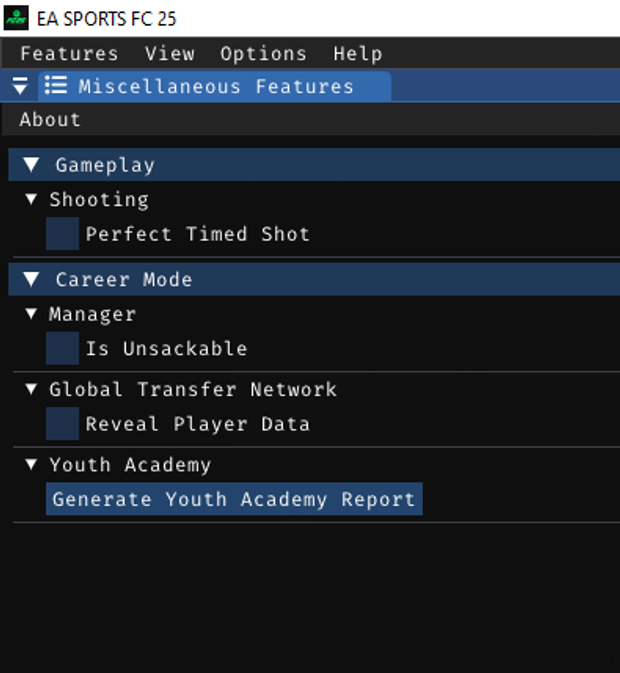The height and width of the screenshot is (673, 620).
Task: Collapse the Gameplay section arrow
Action: (32, 165)
